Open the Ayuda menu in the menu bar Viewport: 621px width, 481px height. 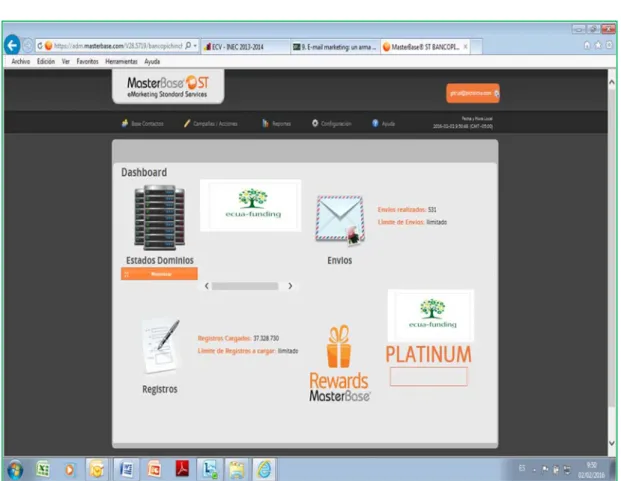pyautogui.click(x=152, y=61)
